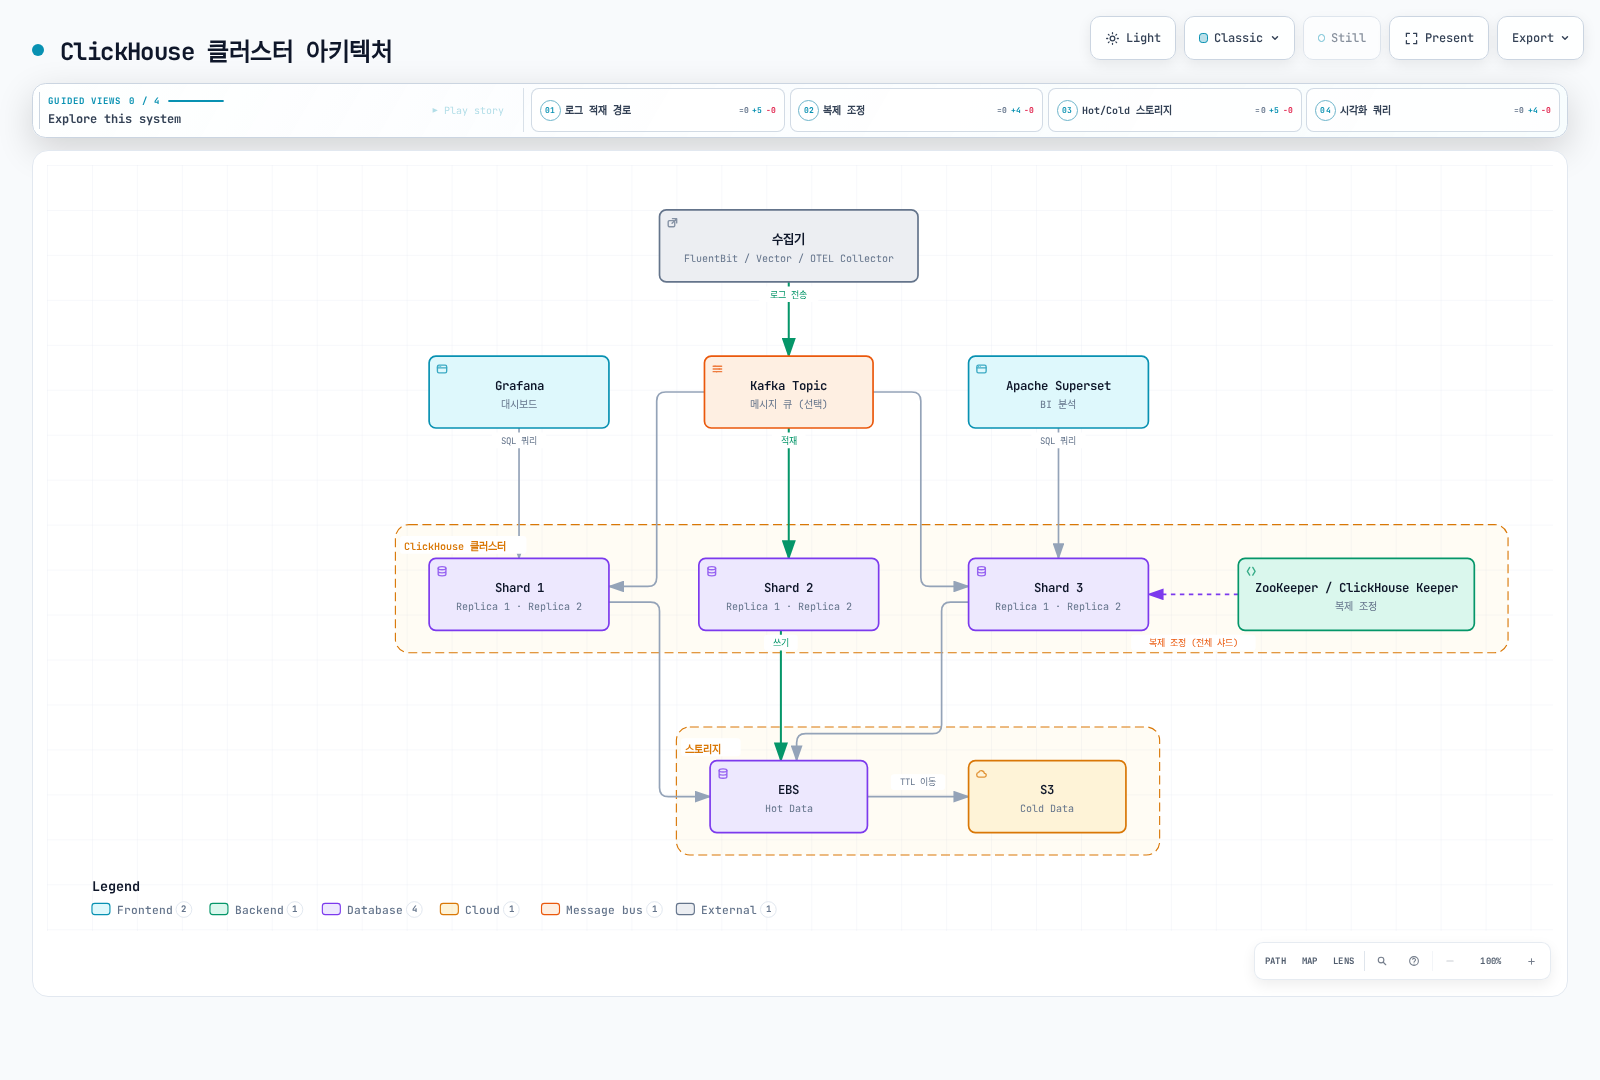Select guided view 04 시각화 쿼리
The image size is (1600, 1080).
click(x=1433, y=110)
